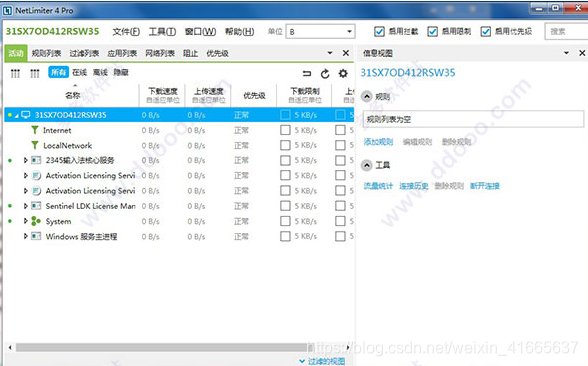
Task: Select the 离线 filter button
Action: [x=100, y=72]
